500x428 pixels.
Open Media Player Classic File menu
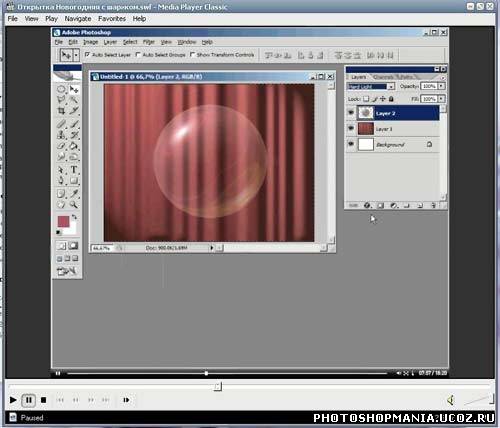(x=13, y=19)
